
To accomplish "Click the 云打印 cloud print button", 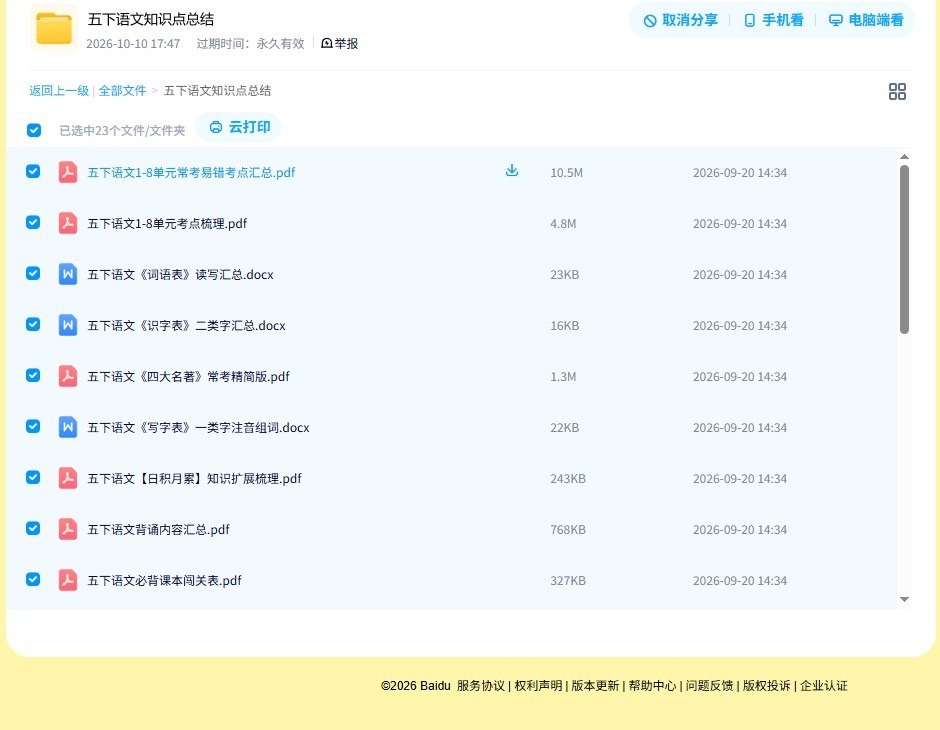I will (239, 127).
